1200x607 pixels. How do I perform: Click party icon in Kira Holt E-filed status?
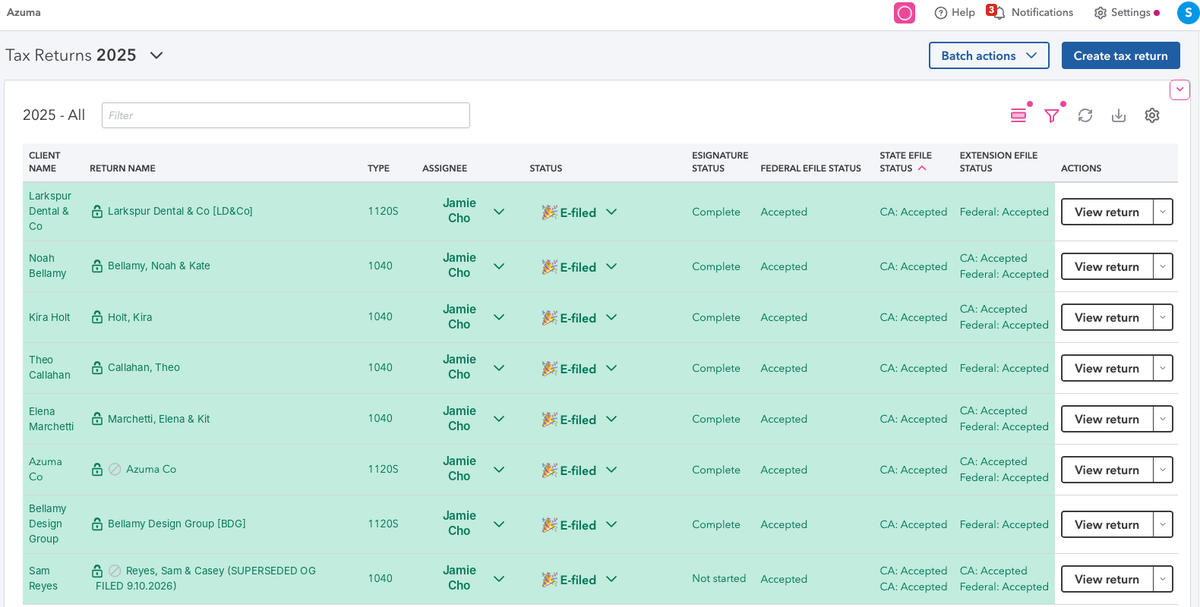(x=549, y=317)
